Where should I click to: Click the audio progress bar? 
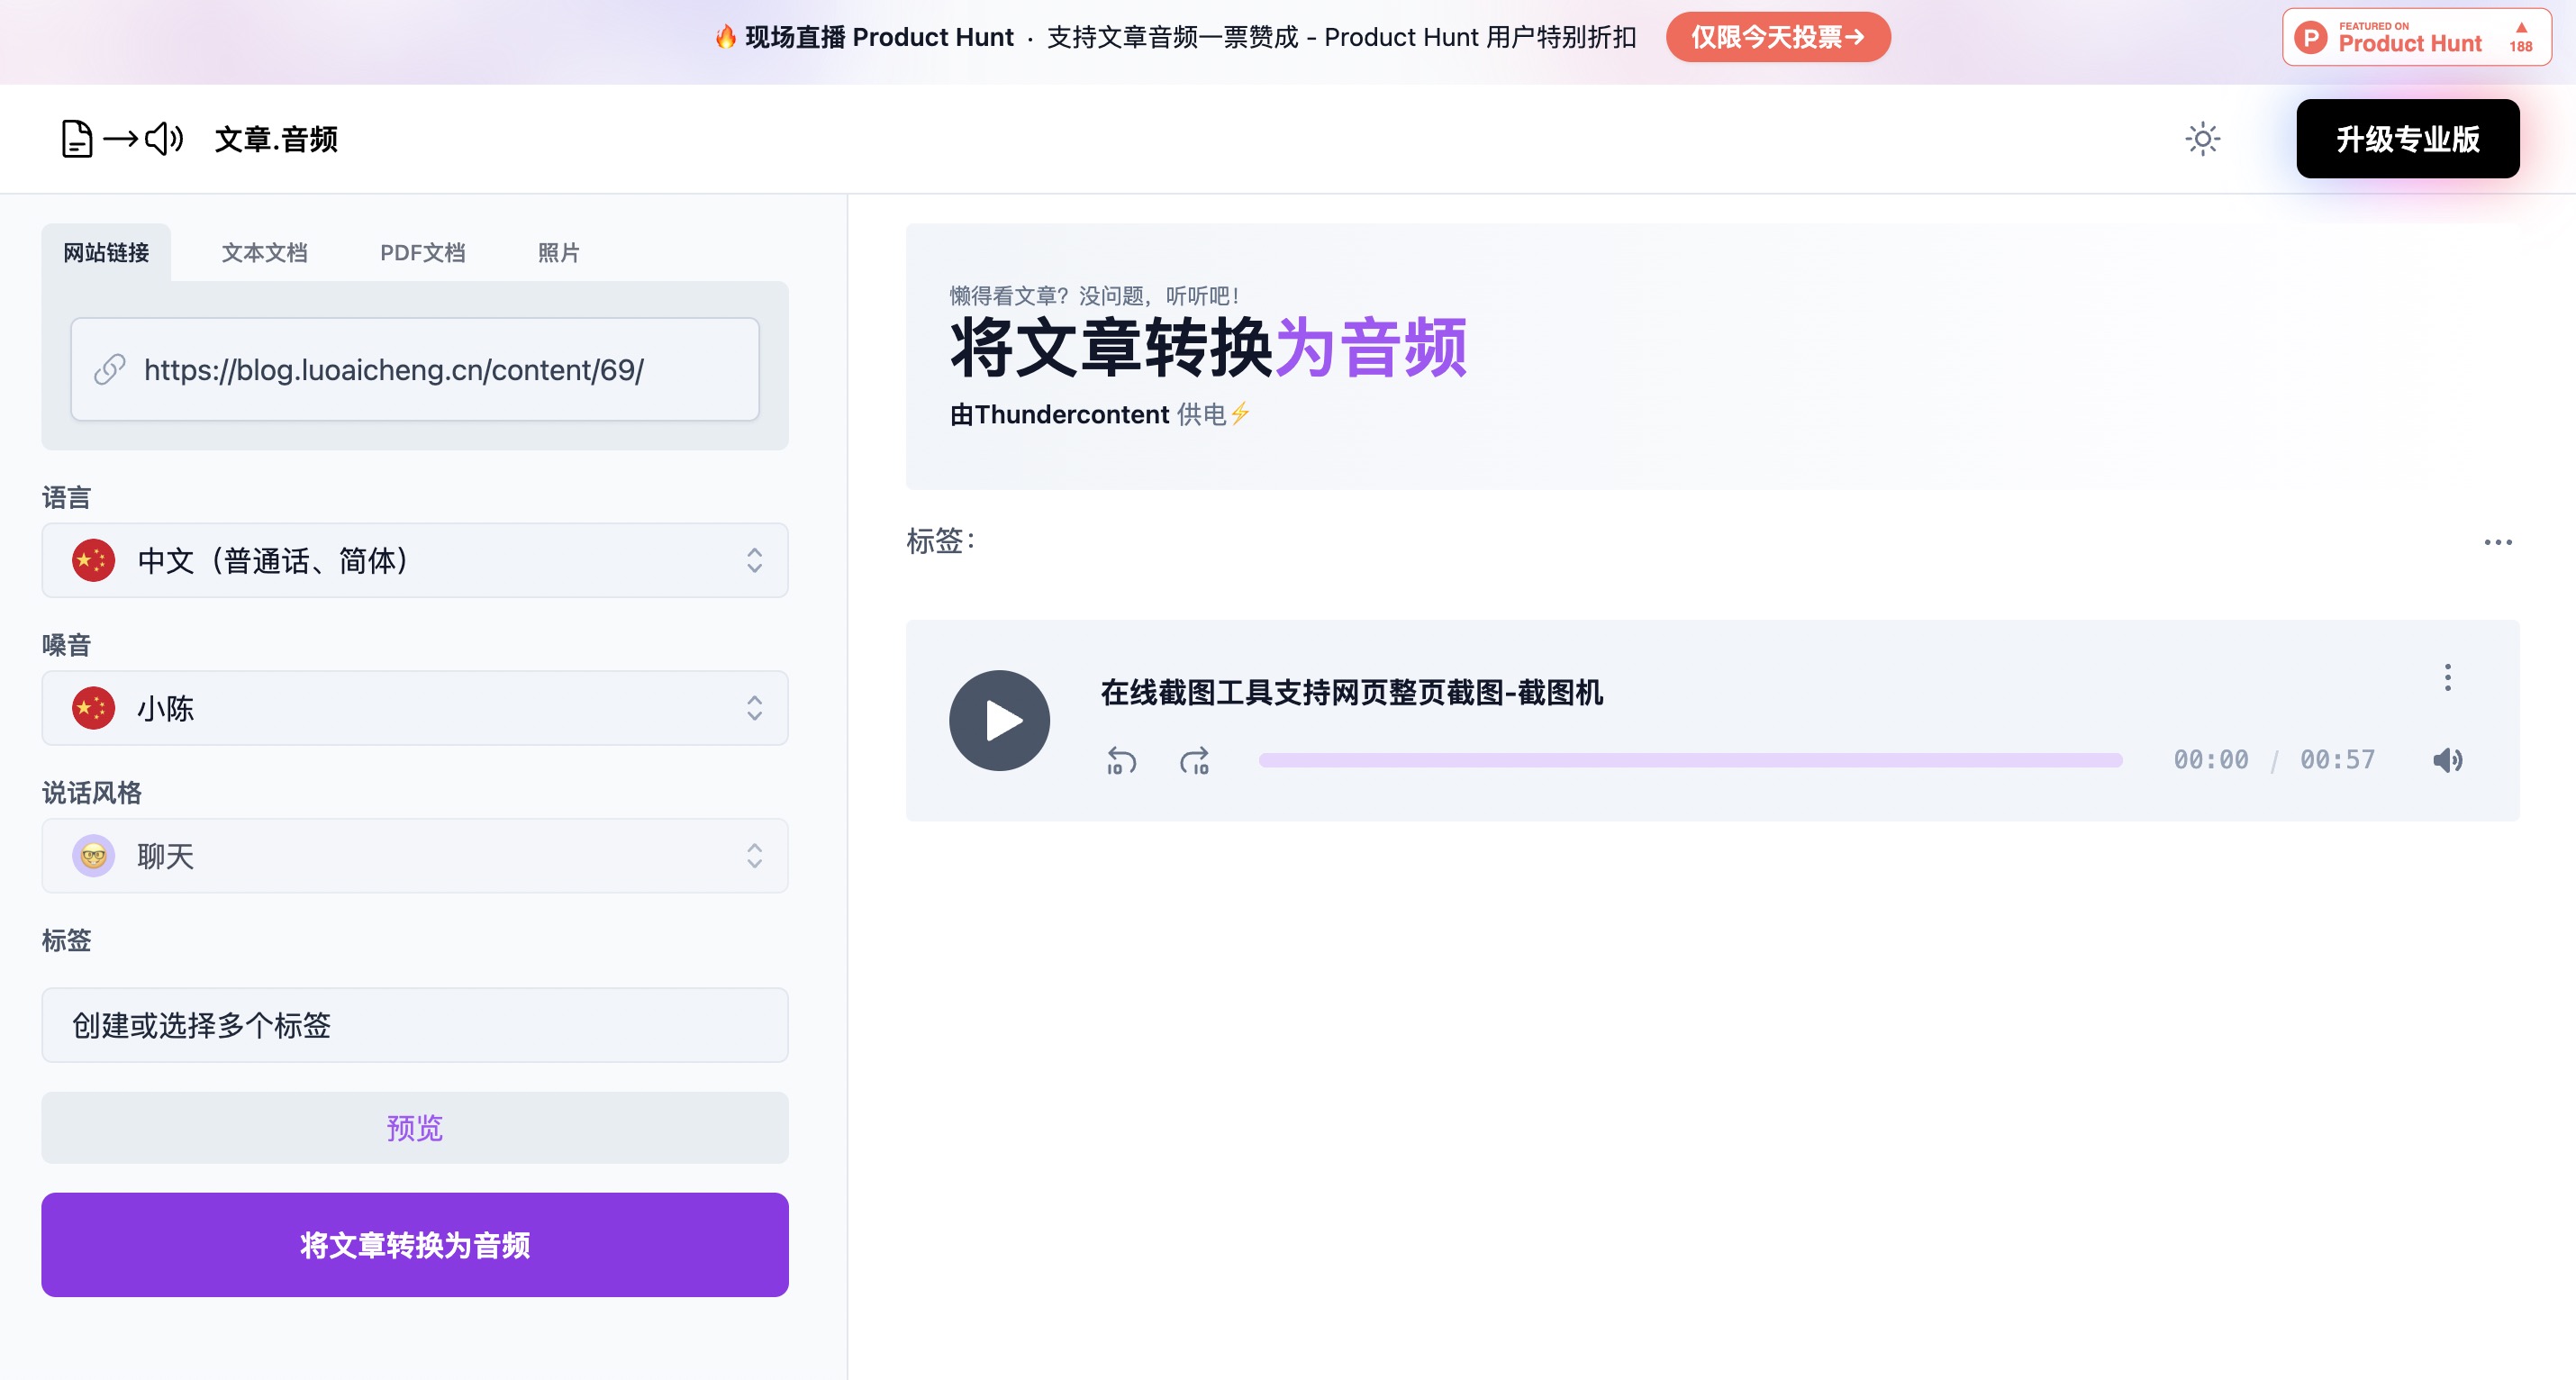pyautogui.click(x=1690, y=761)
